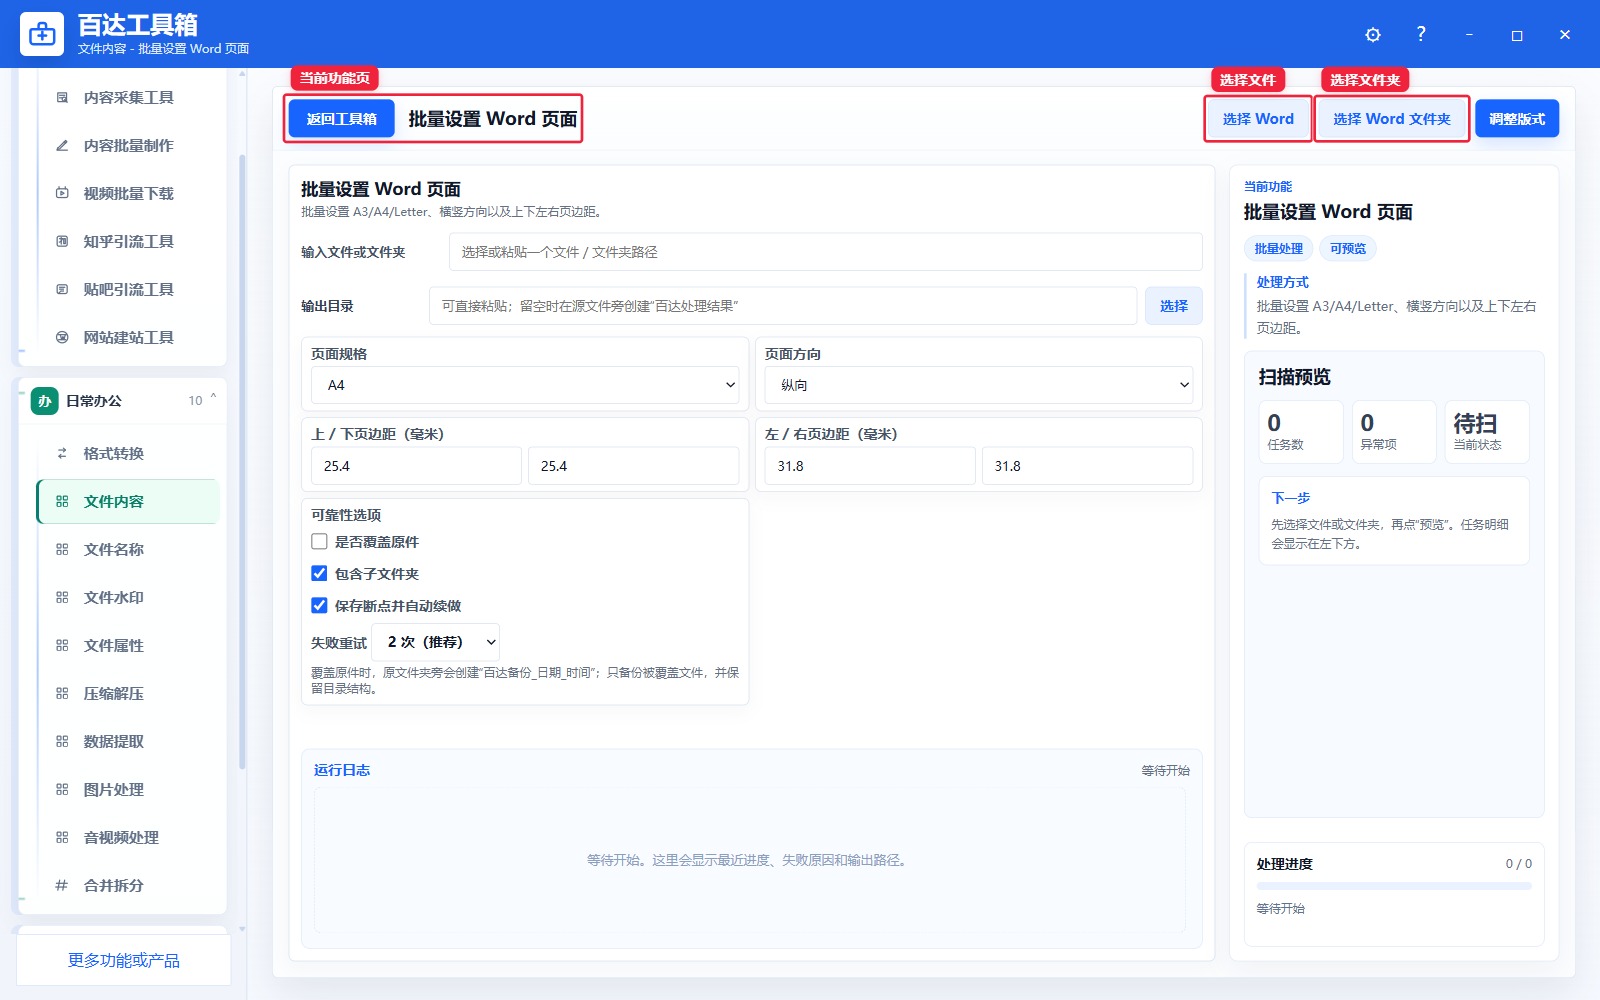Screen dimensions: 1600x1000
Task: Click the 下一步 hint heading
Action: [x=1290, y=498]
